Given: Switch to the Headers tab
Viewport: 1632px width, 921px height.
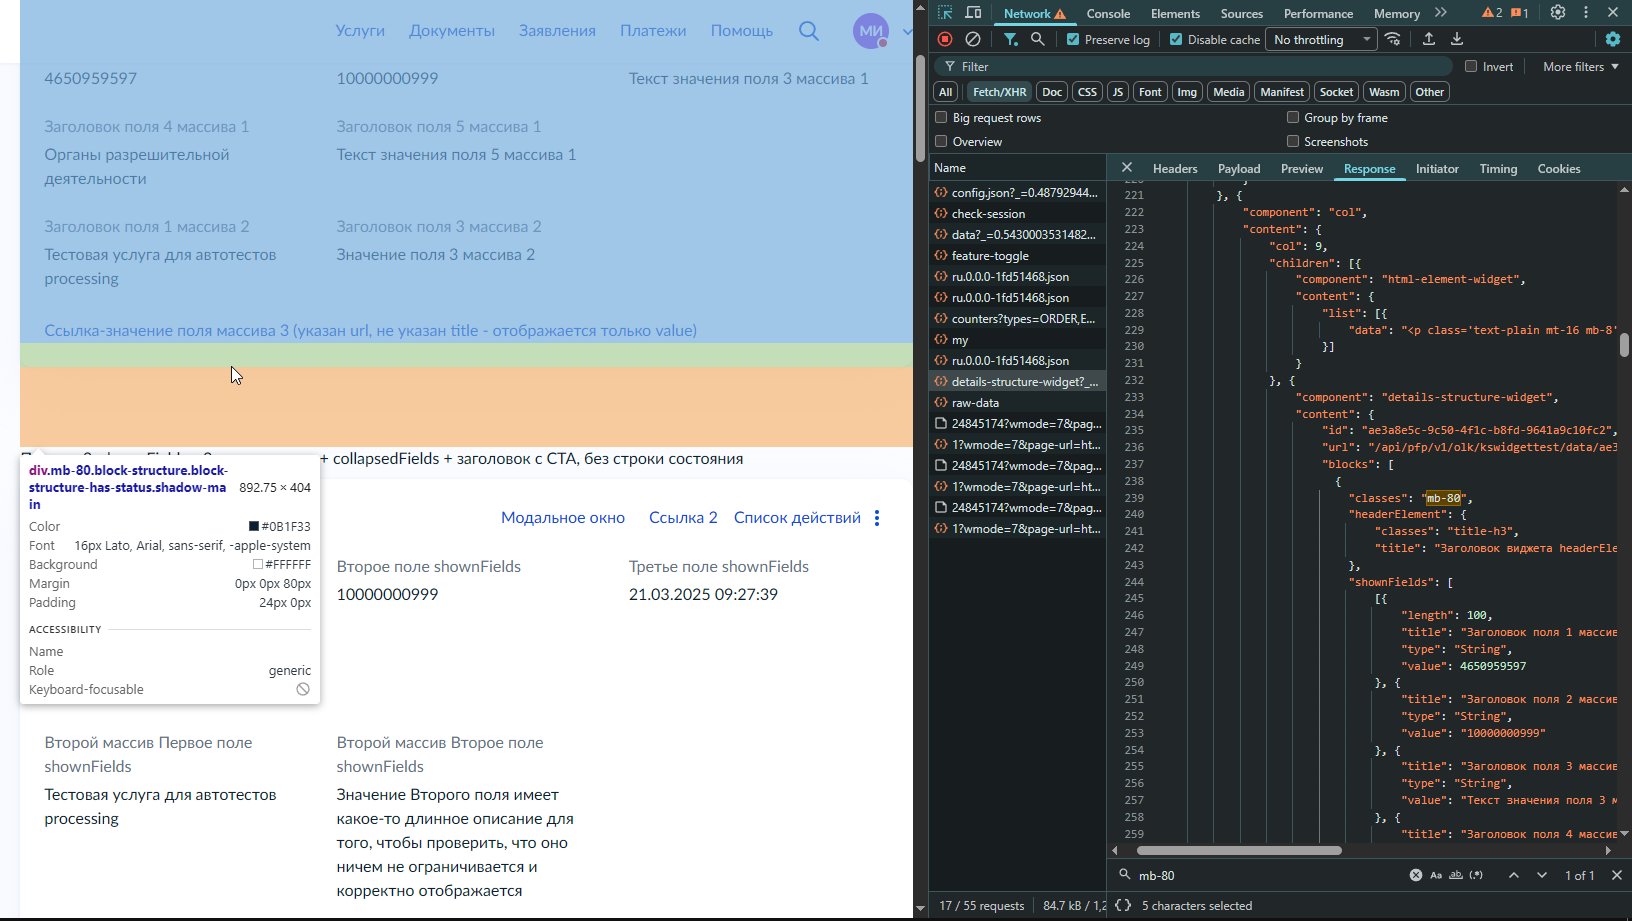Looking at the screenshot, I should pyautogui.click(x=1175, y=169).
